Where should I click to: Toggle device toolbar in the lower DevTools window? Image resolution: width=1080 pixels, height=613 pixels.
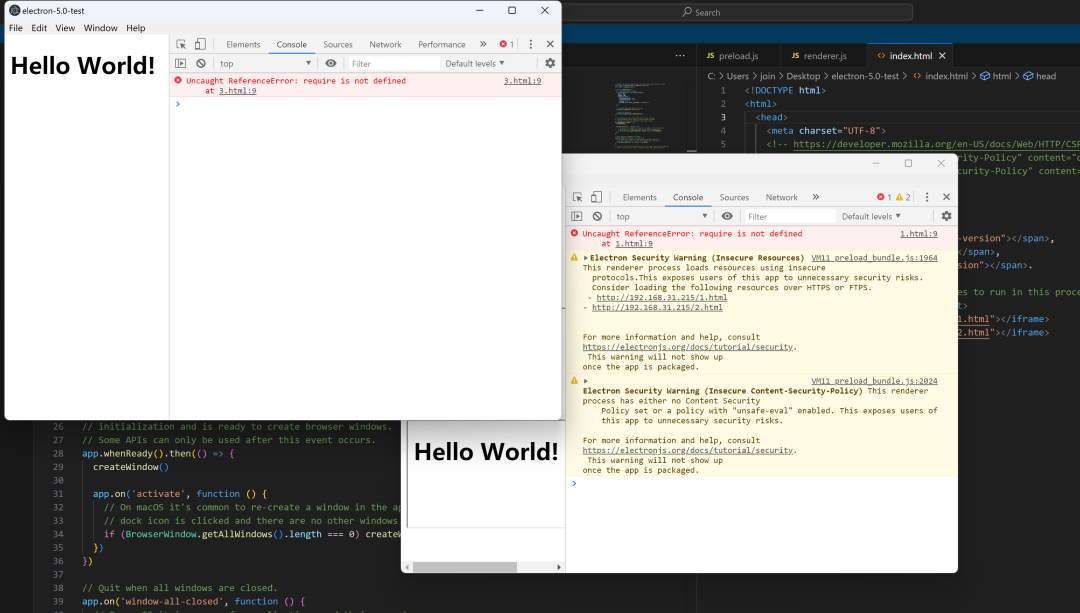pyautogui.click(x=596, y=197)
